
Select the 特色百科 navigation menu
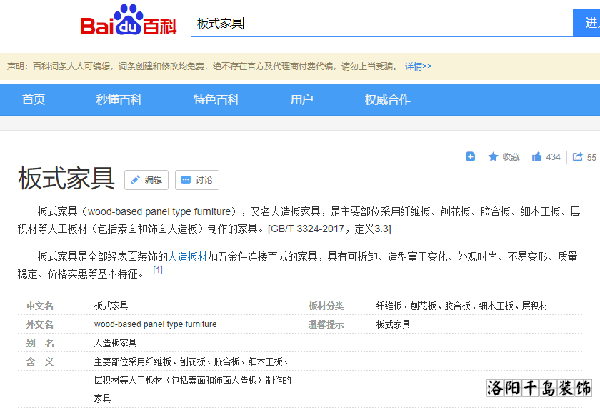click(216, 99)
